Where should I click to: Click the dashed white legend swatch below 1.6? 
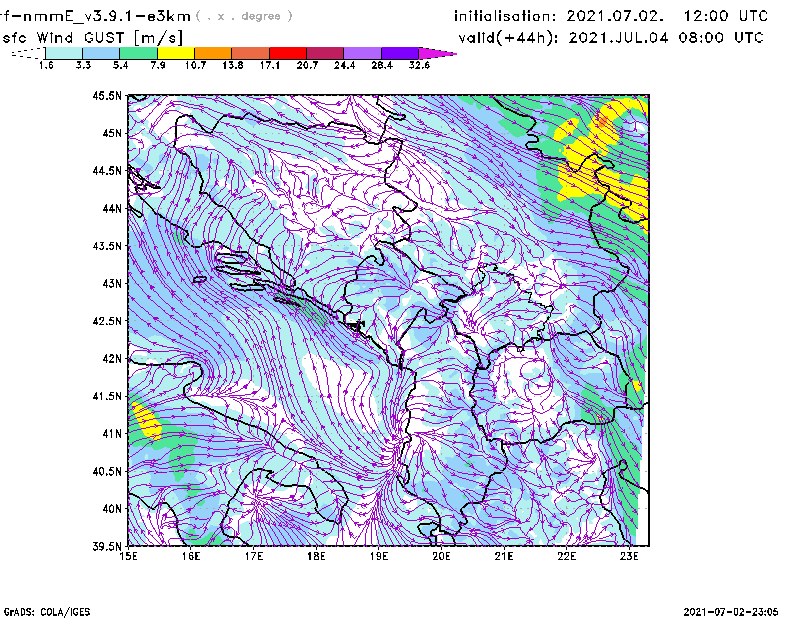(29, 53)
